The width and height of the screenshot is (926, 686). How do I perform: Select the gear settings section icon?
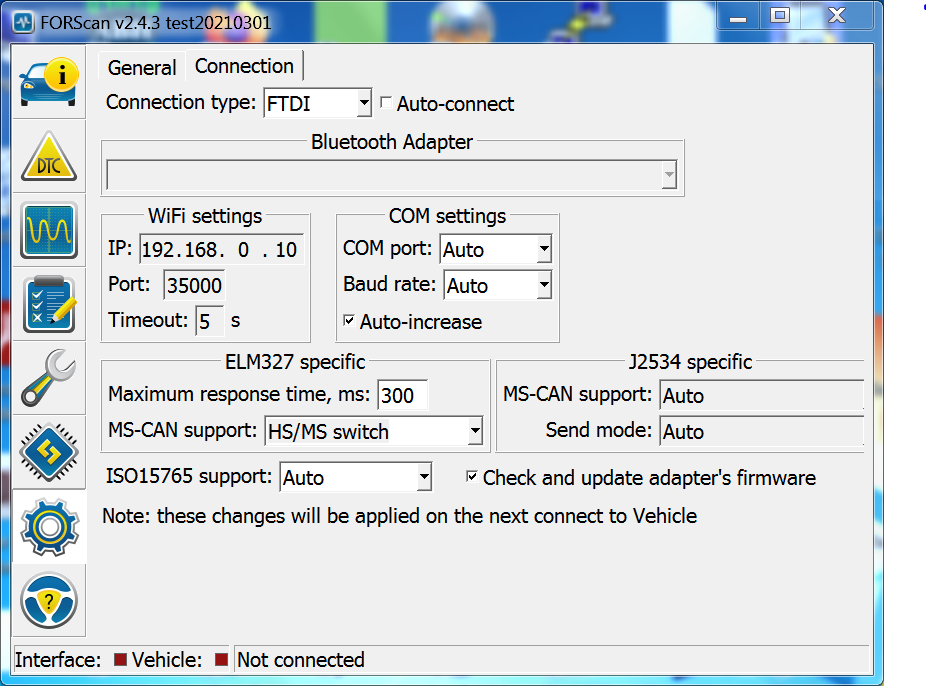point(49,525)
